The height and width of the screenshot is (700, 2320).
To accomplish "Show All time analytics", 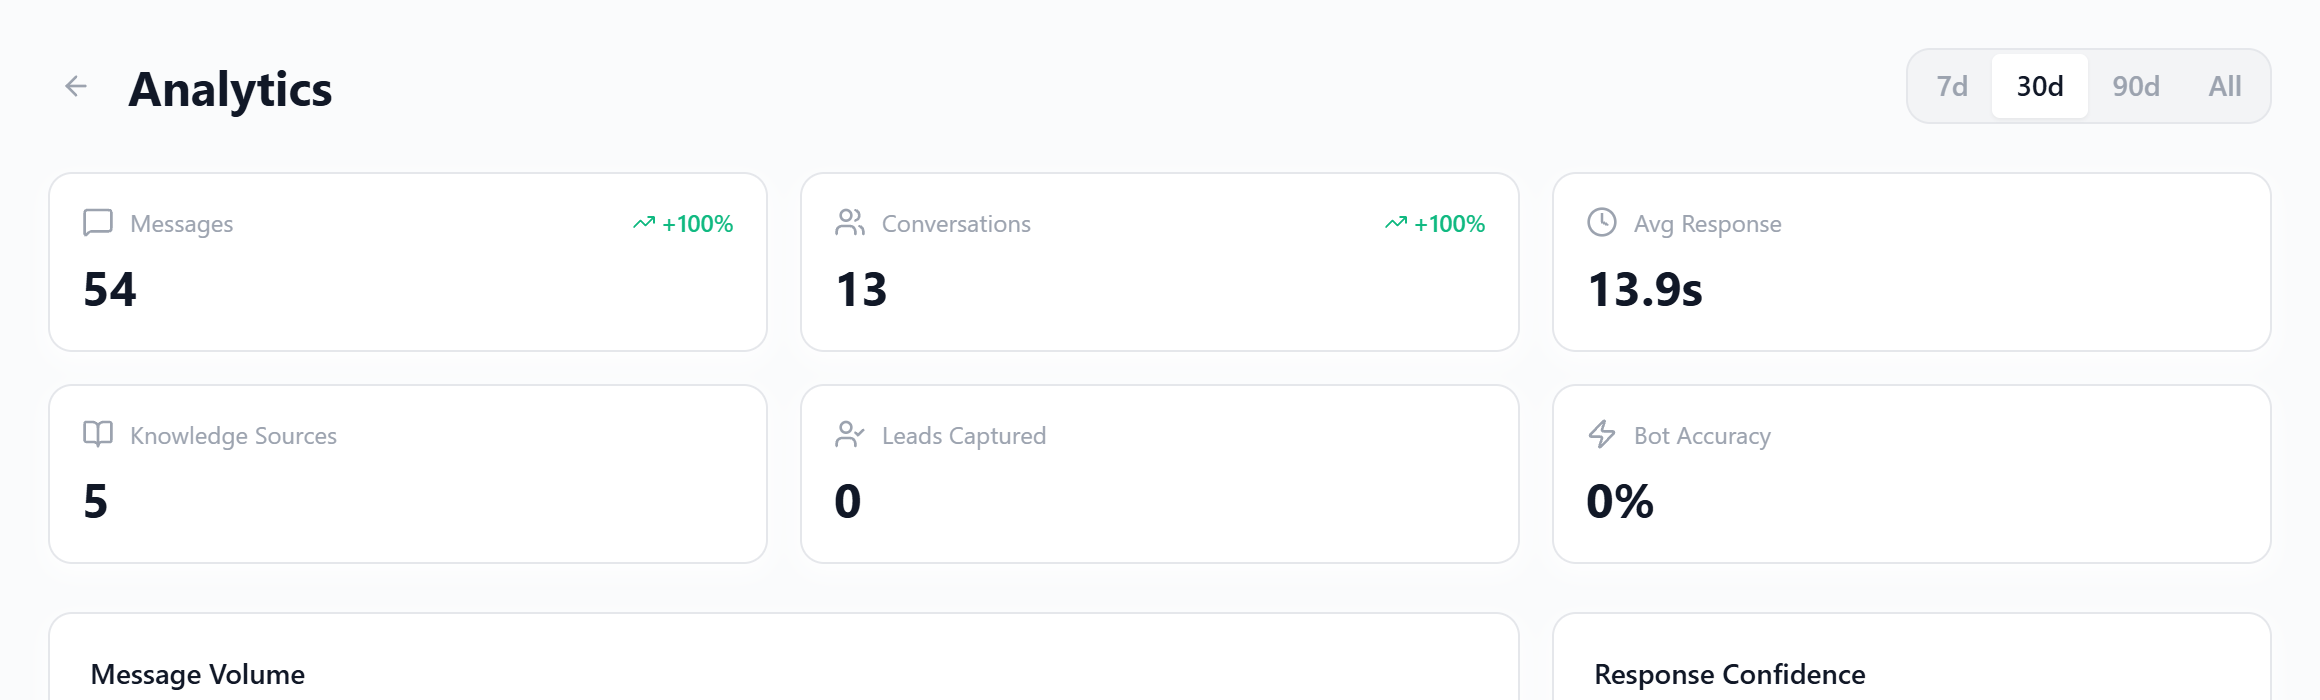I will pyautogui.click(x=2225, y=87).
